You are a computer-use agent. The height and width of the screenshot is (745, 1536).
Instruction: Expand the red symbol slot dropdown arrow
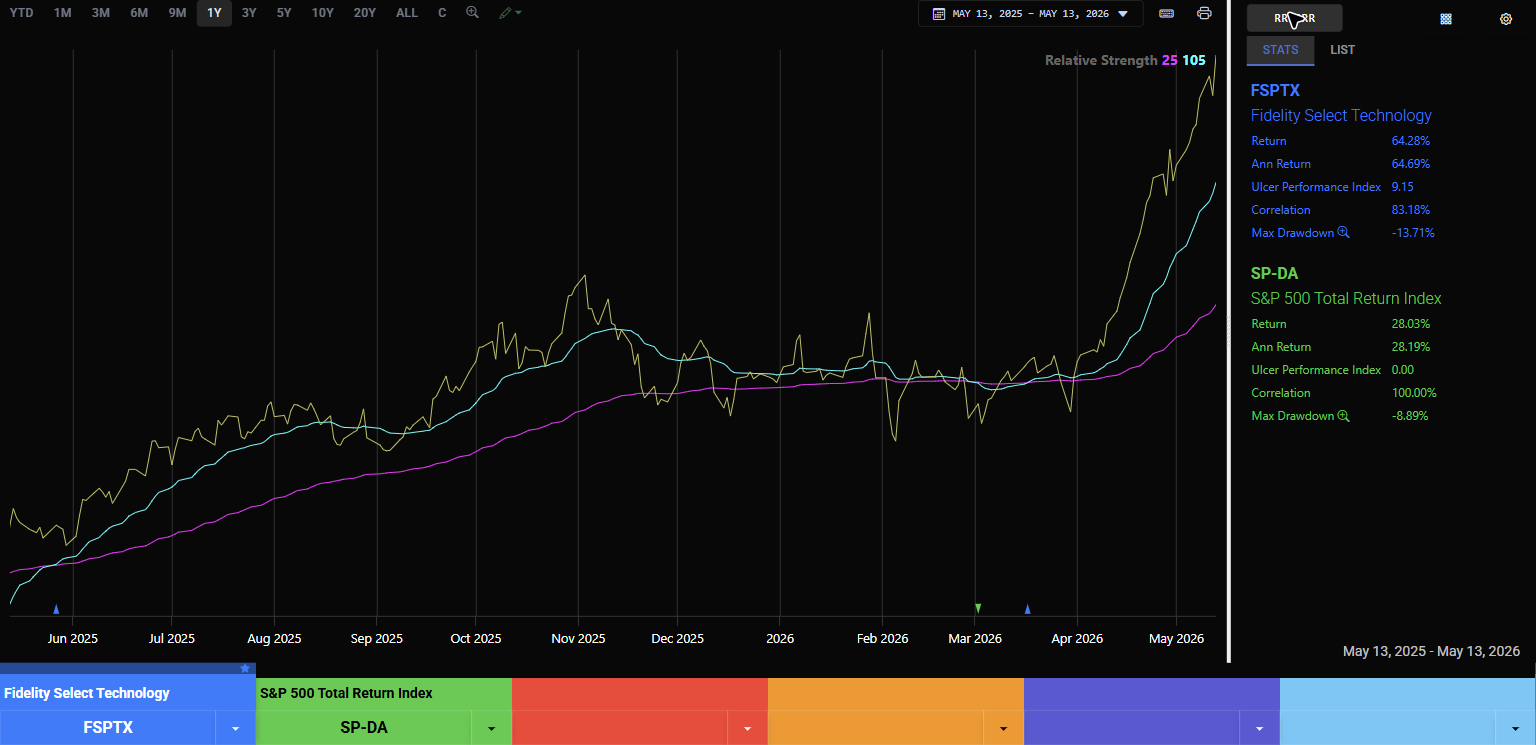[x=748, y=728]
